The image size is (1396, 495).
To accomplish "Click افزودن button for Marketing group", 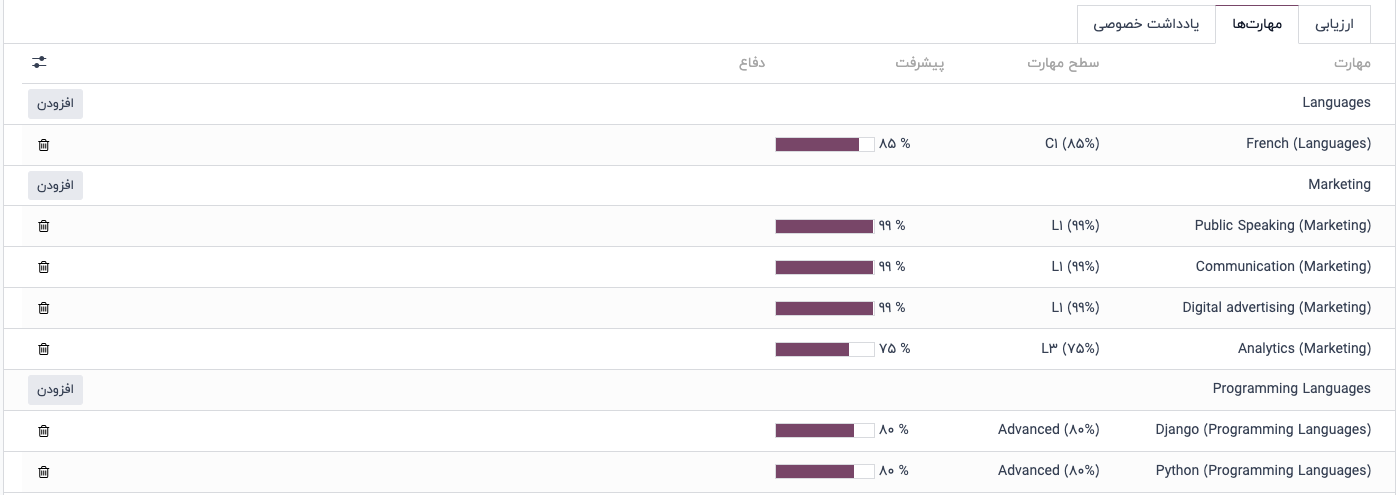I will [x=55, y=185].
